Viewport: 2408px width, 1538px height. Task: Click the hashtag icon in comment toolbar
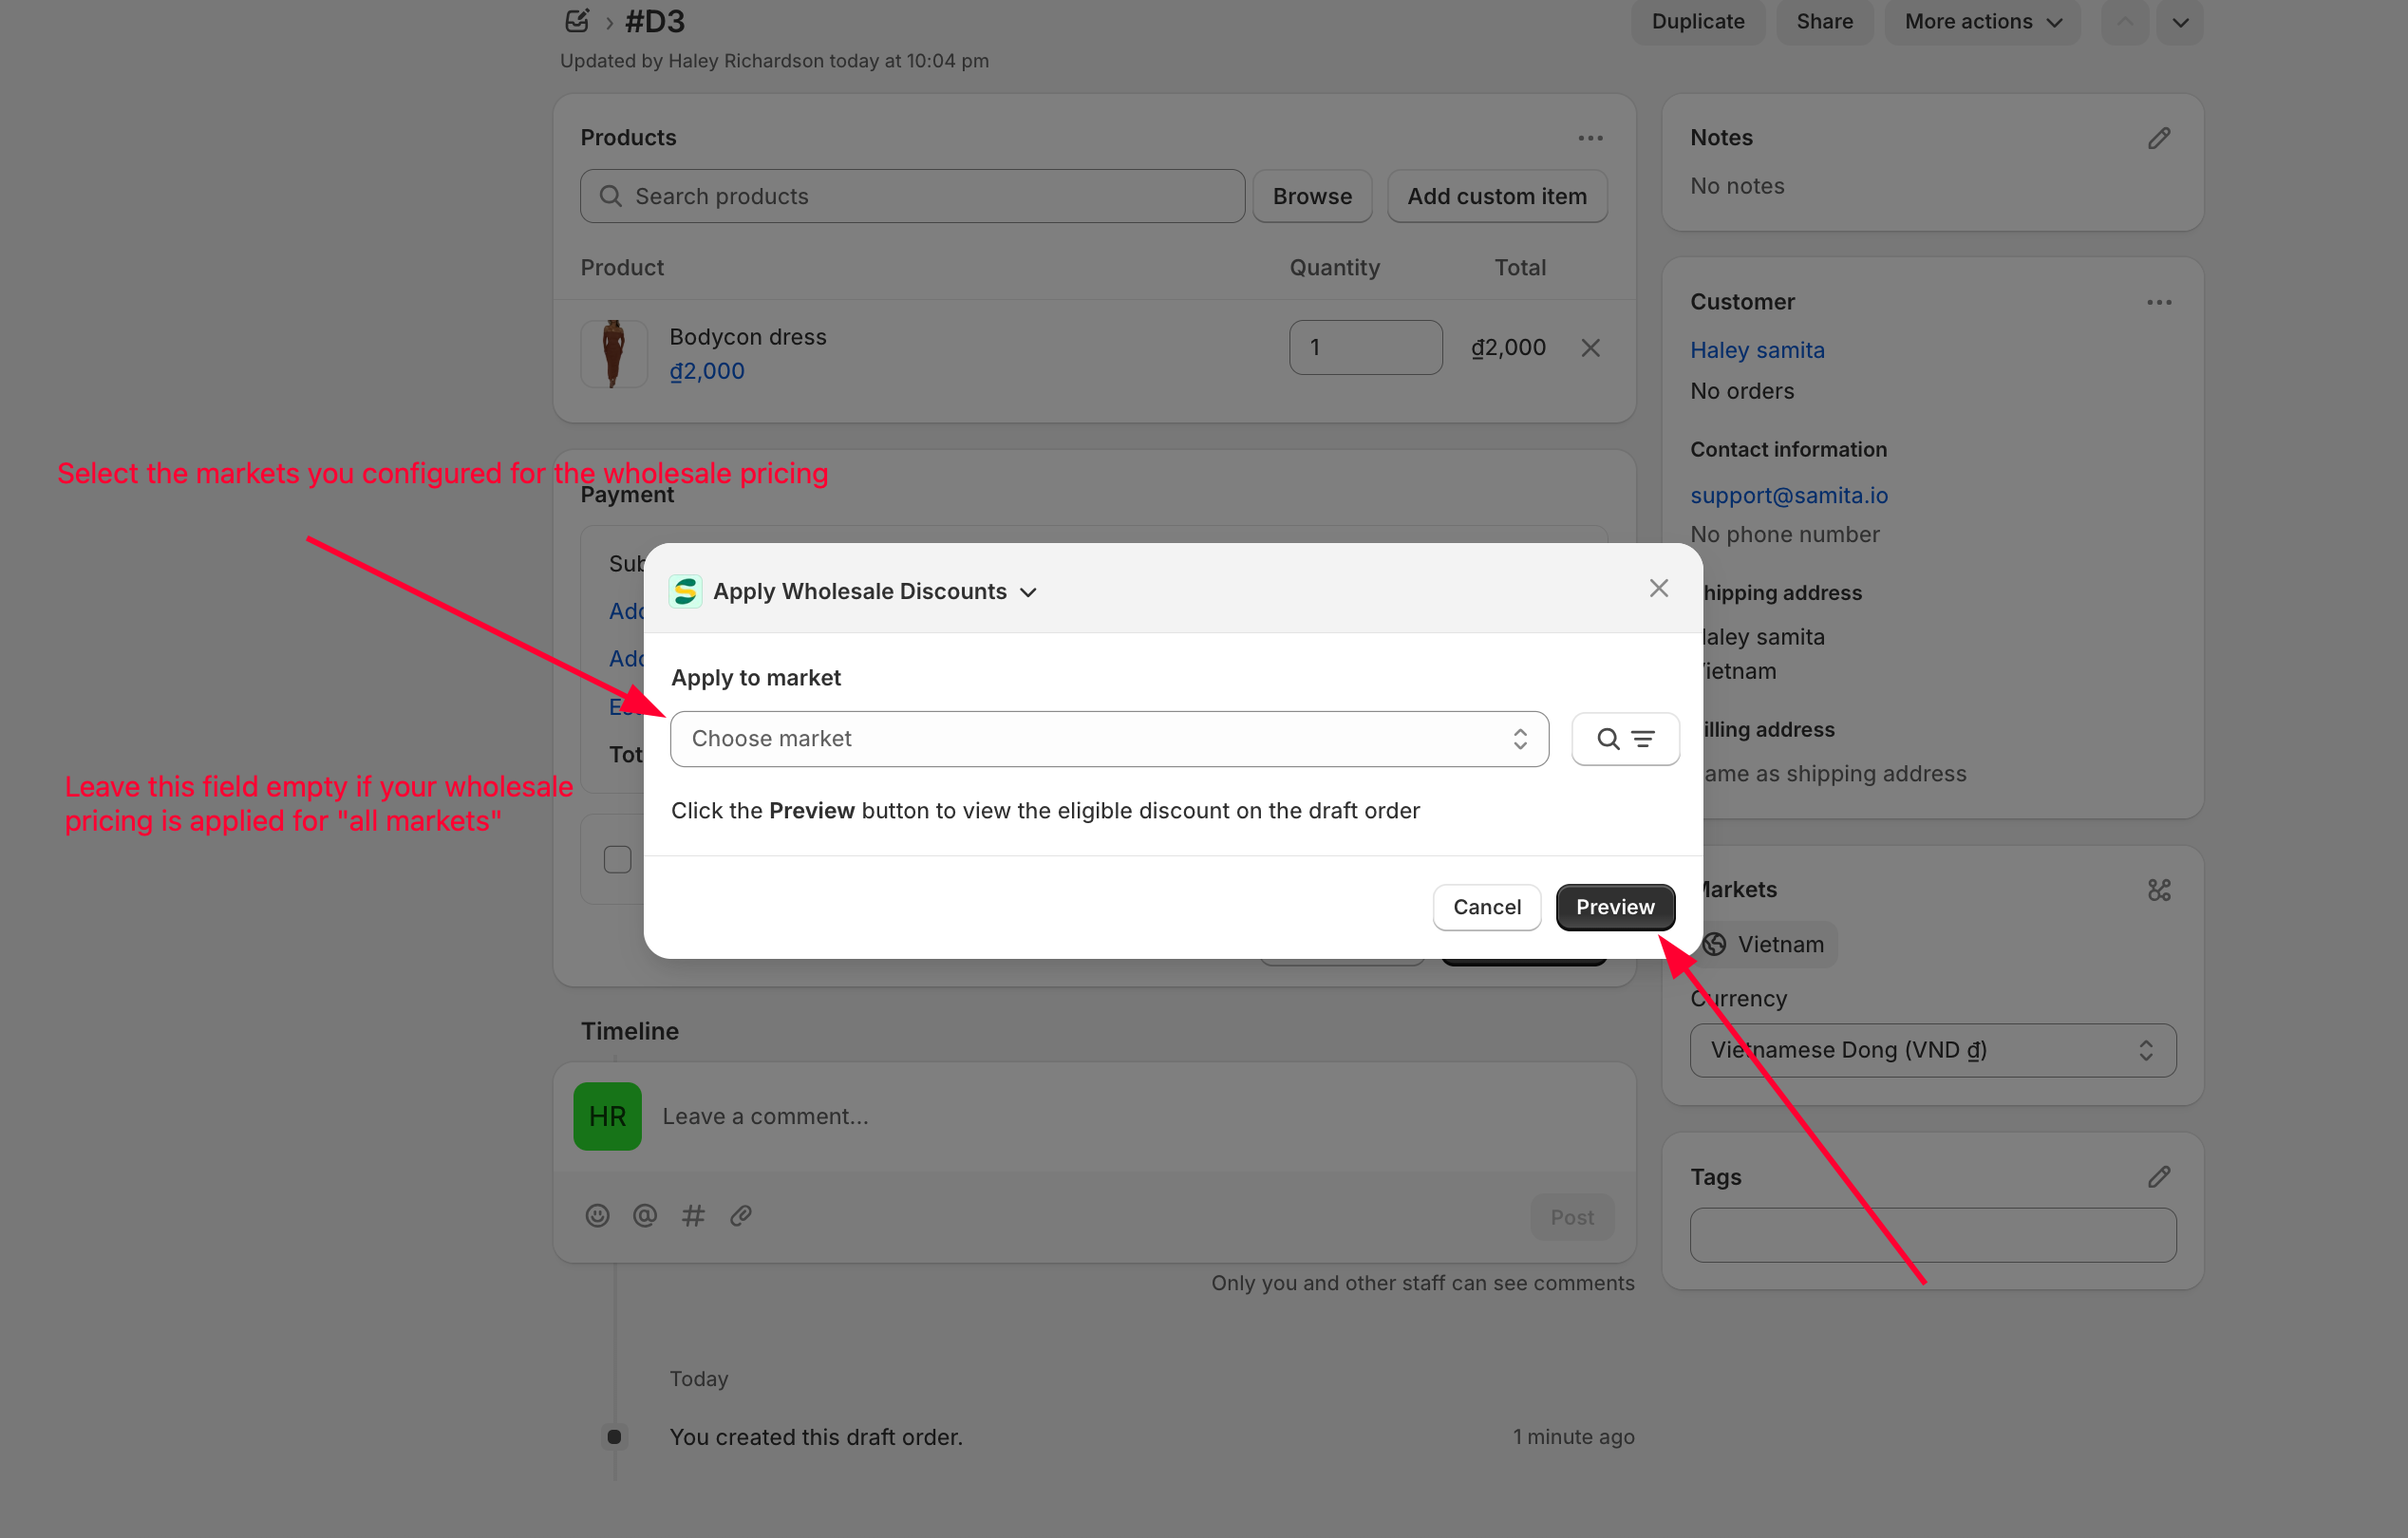[693, 1216]
